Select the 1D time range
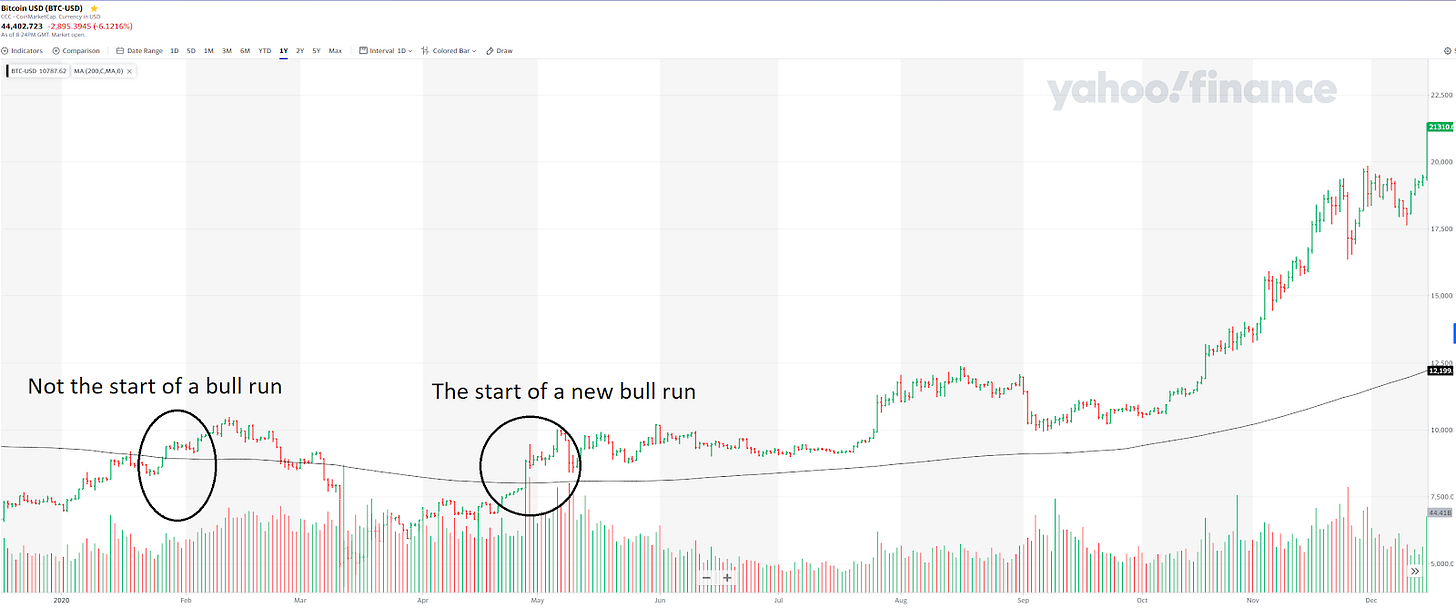Viewport: 1456px width, 610px height. (x=174, y=50)
